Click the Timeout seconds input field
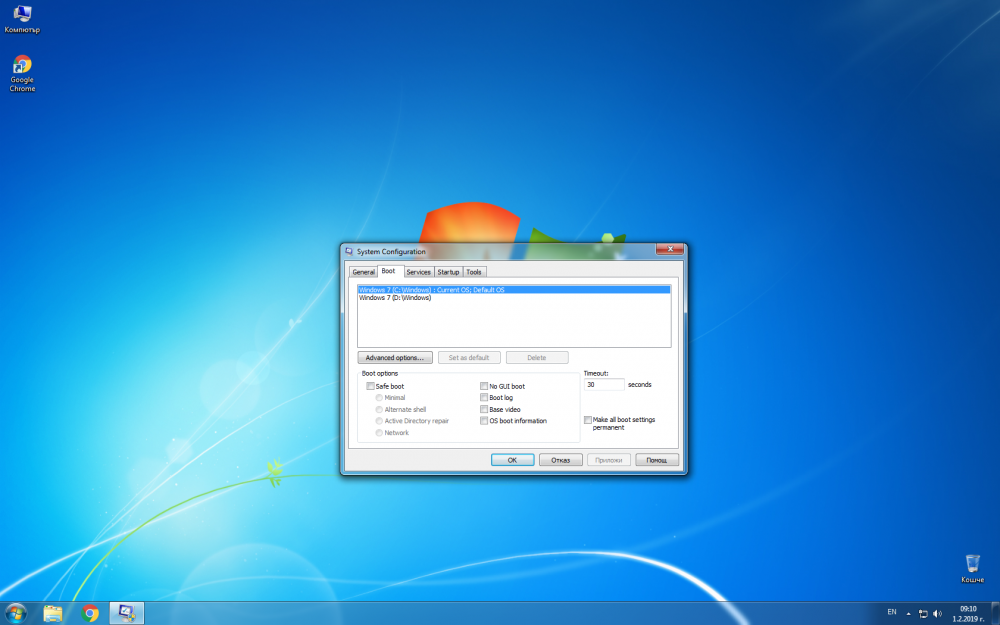Image resolution: width=1000 pixels, height=625 pixels. tap(604, 385)
